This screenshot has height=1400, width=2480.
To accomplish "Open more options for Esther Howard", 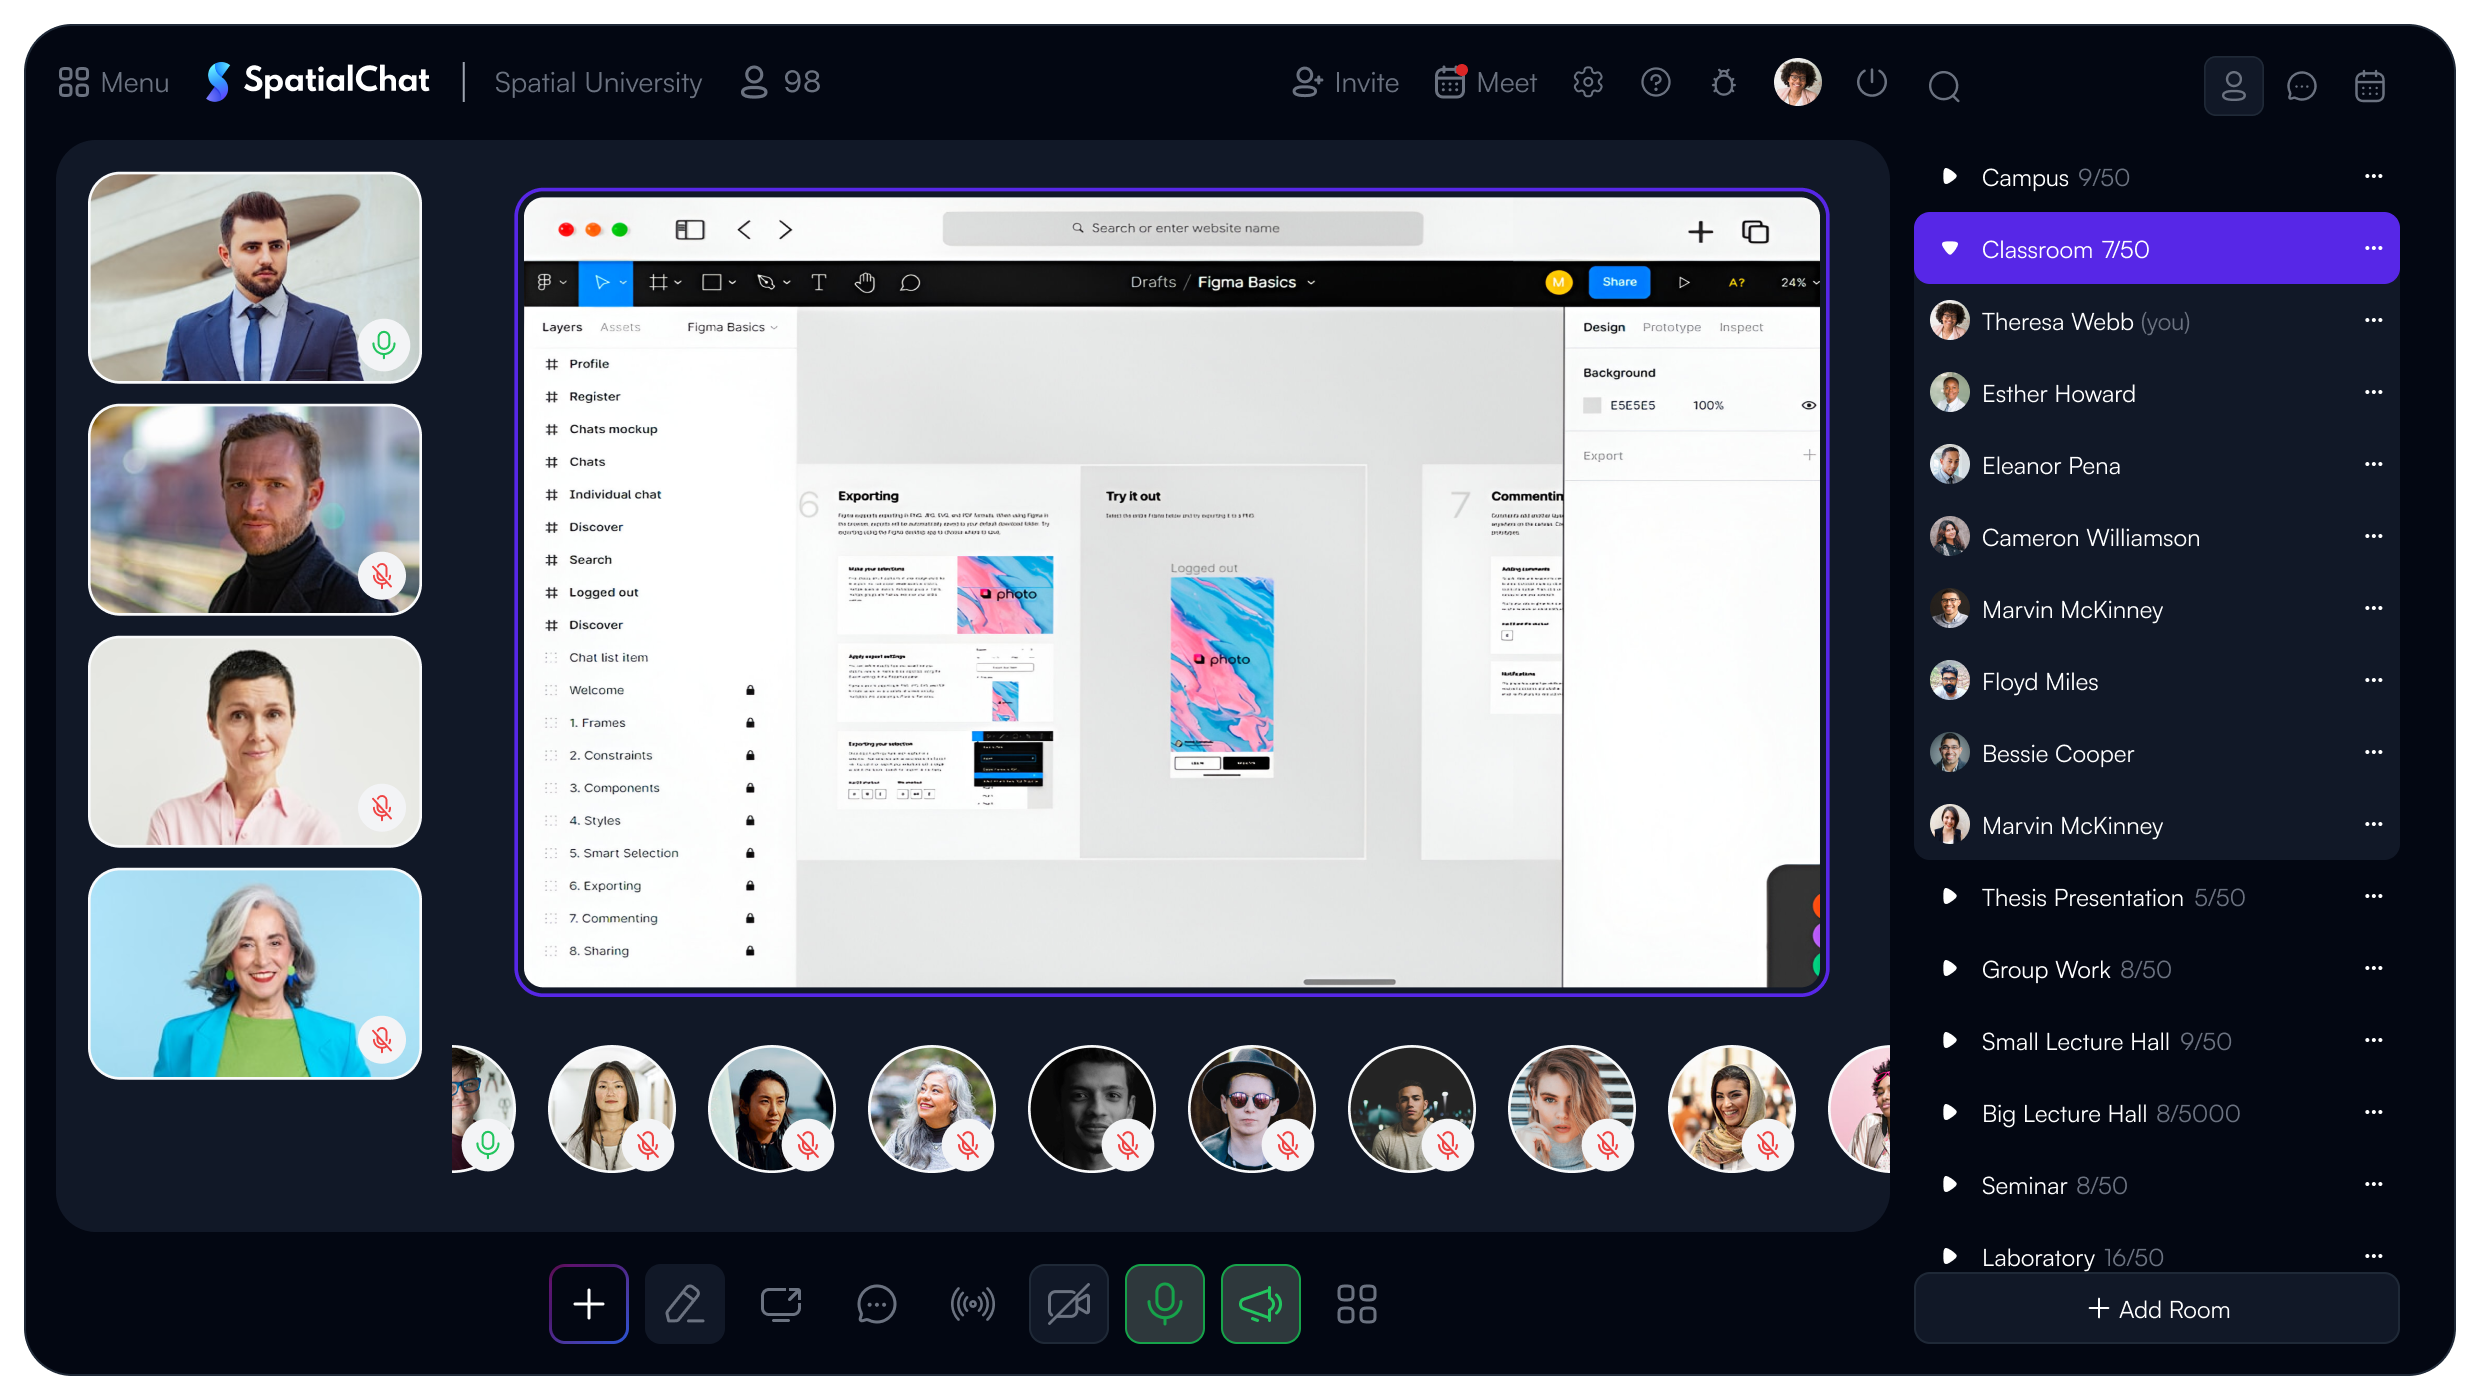I will (x=2373, y=392).
